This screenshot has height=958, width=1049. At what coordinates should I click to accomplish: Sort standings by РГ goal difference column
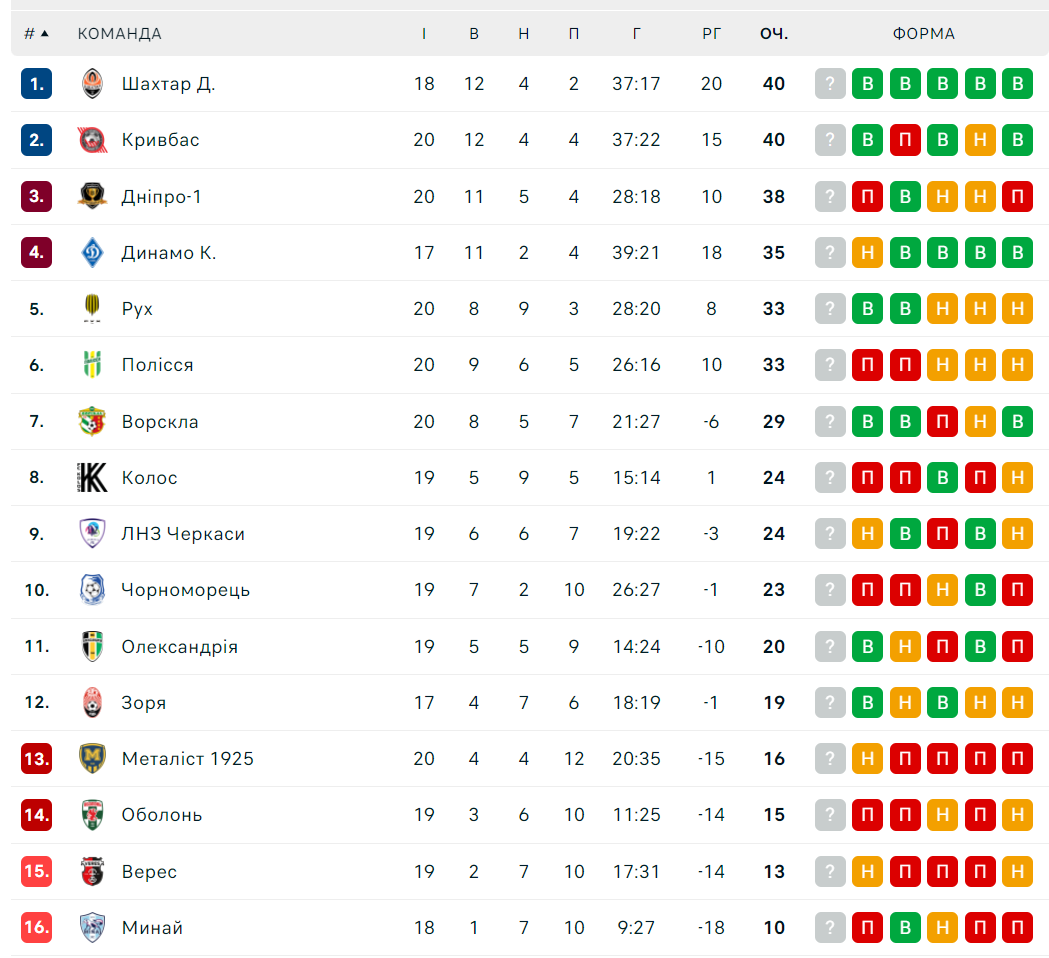click(711, 33)
